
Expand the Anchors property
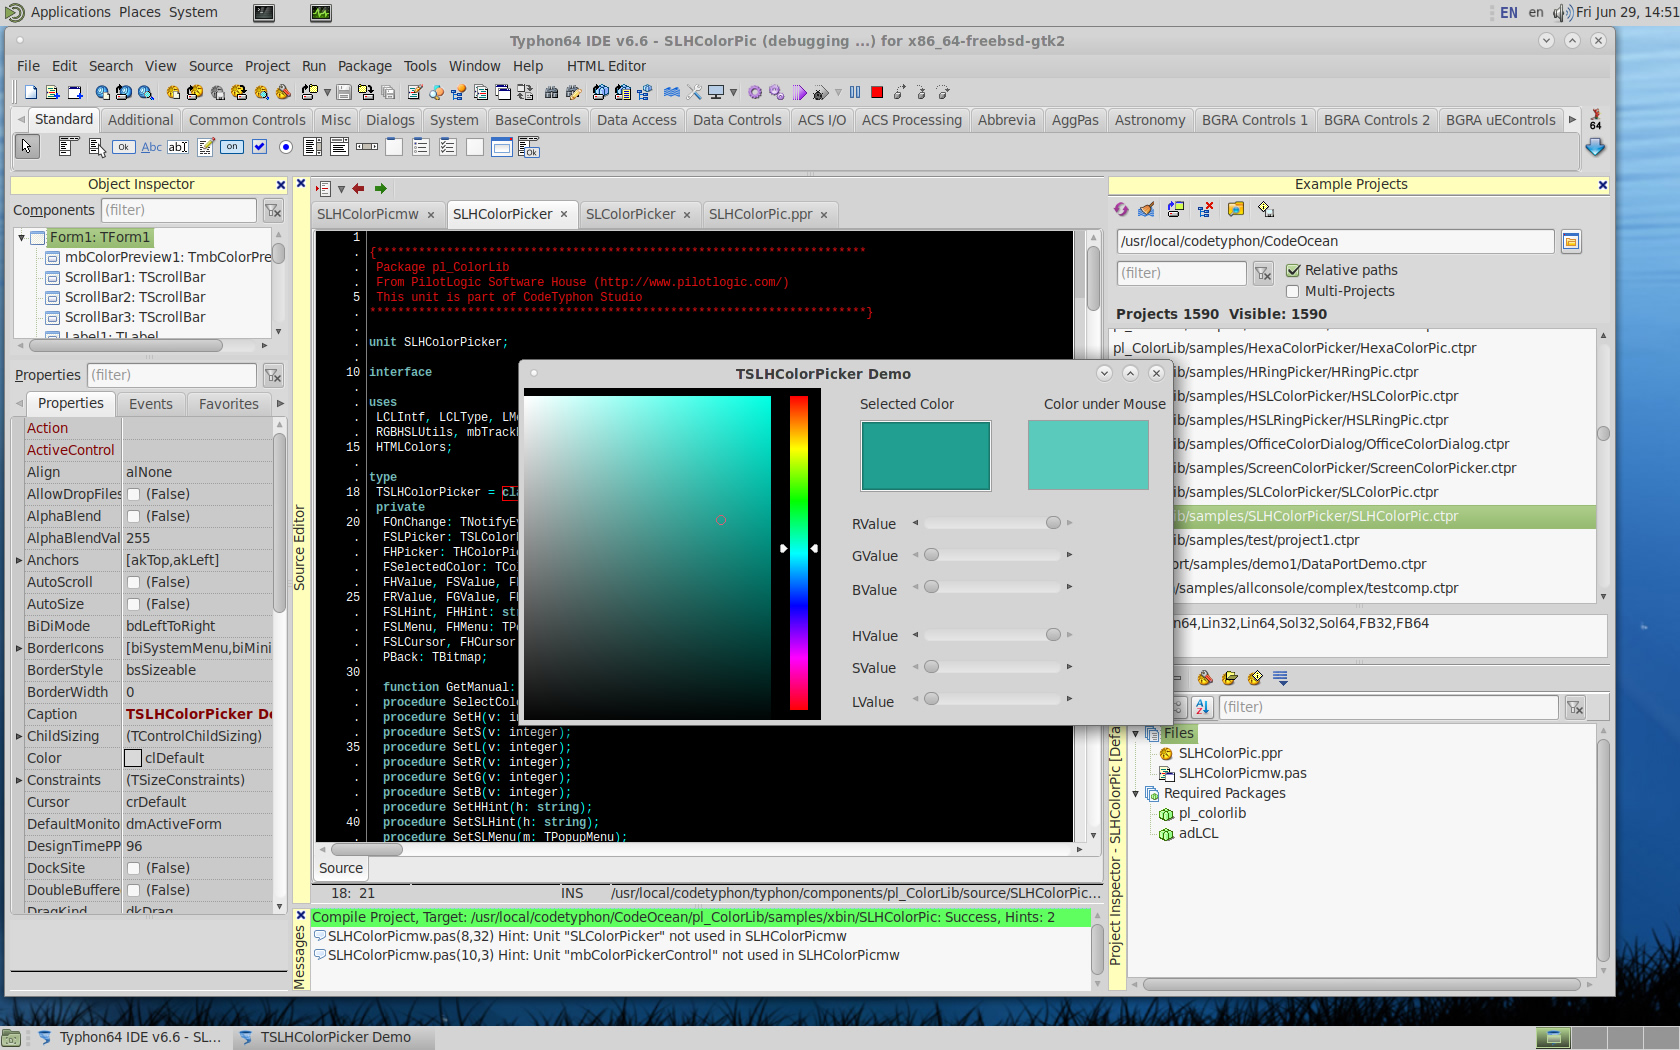[x=19, y=560]
